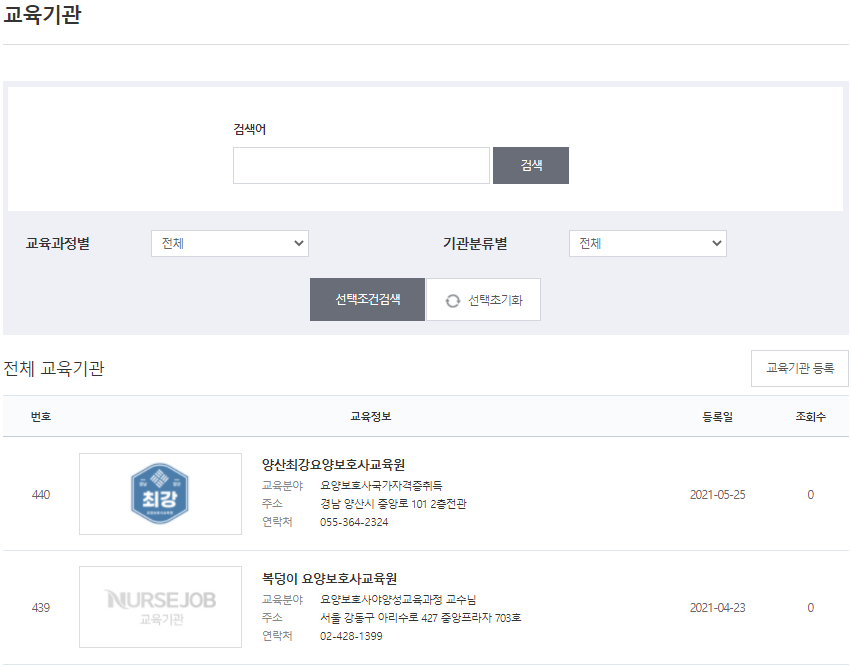Open the 최강 logo thumbnail
The height and width of the screenshot is (667, 851).
click(x=160, y=494)
